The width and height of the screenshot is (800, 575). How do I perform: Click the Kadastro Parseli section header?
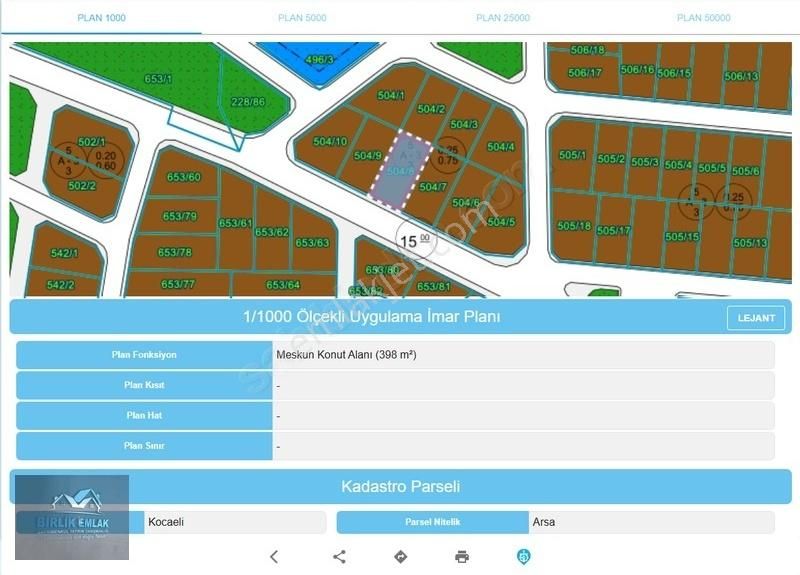coord(401,486)
